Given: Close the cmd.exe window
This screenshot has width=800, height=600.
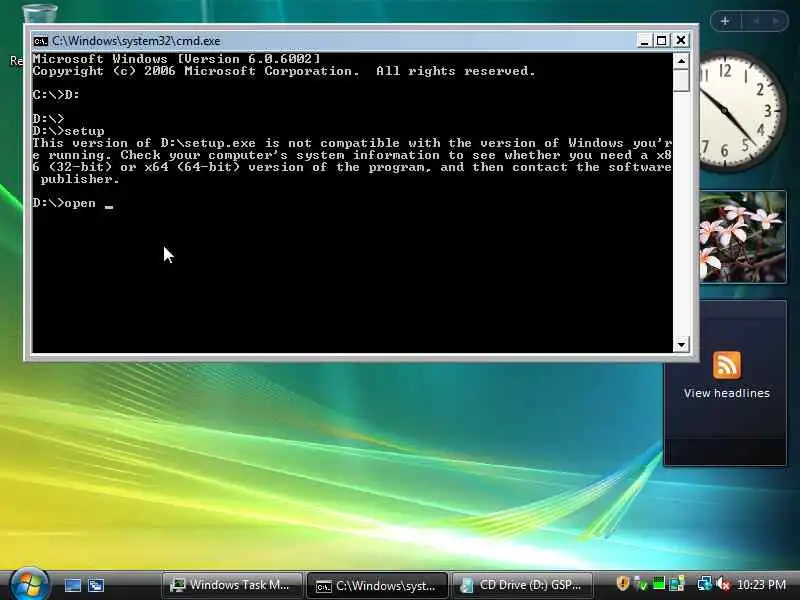Looking at the screenshot, I should (x=681, y=40).
